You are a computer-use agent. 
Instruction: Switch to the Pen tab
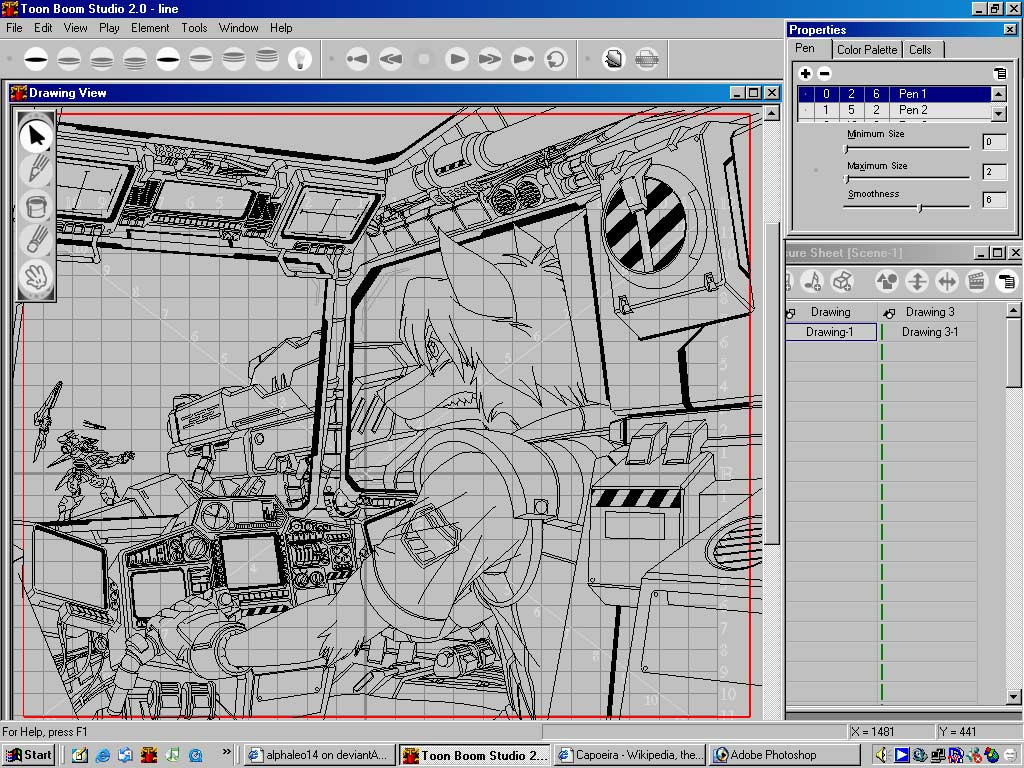[x=805, y=48]
